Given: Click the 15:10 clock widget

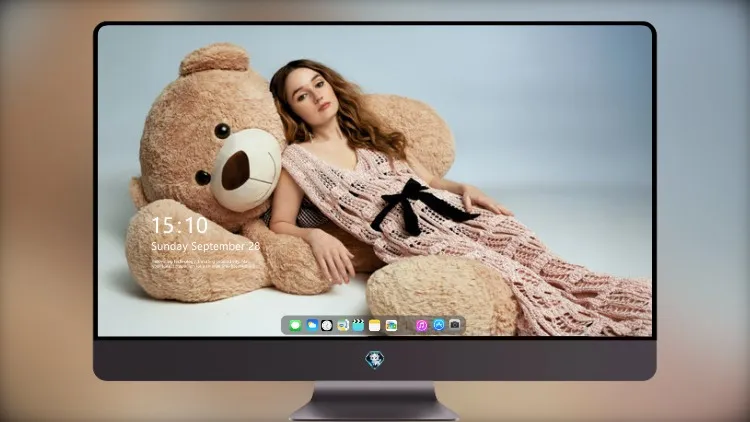Looking at the screenshot, I should click(180, 225).
